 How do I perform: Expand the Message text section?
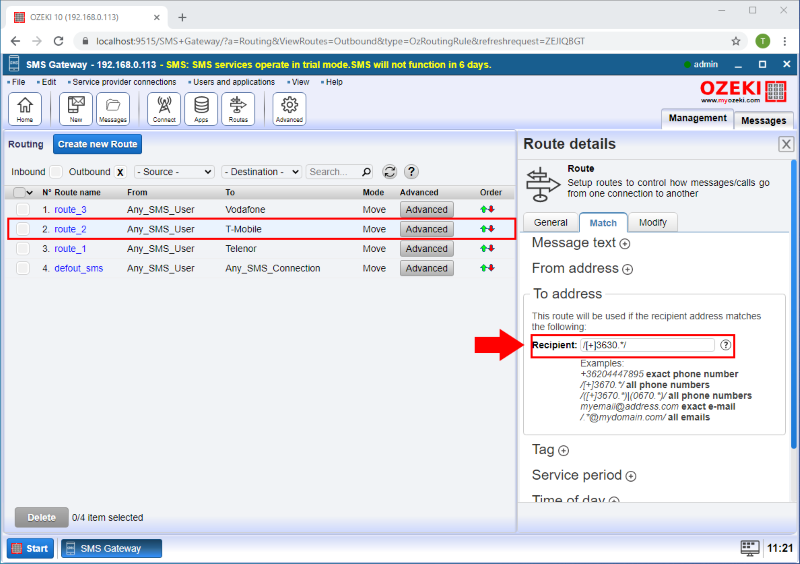click(624, 244)
